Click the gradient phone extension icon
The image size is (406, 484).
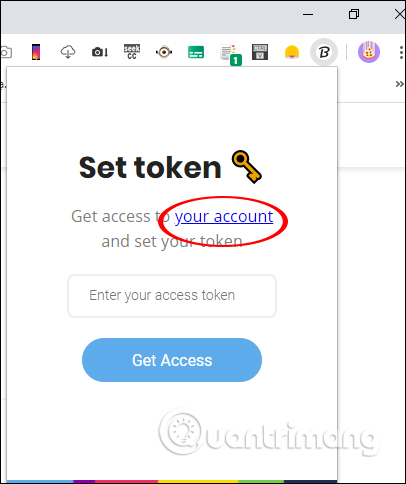(x=36, y=52)
